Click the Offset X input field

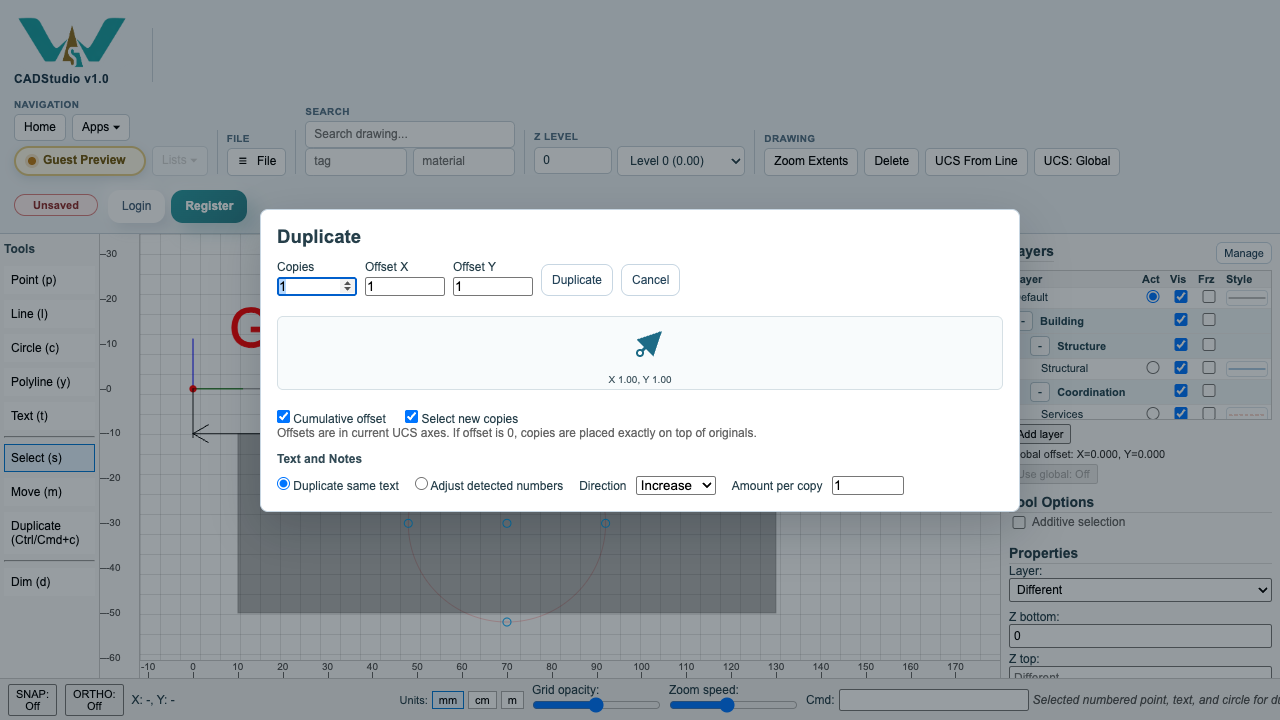click(x=405, y=287)
